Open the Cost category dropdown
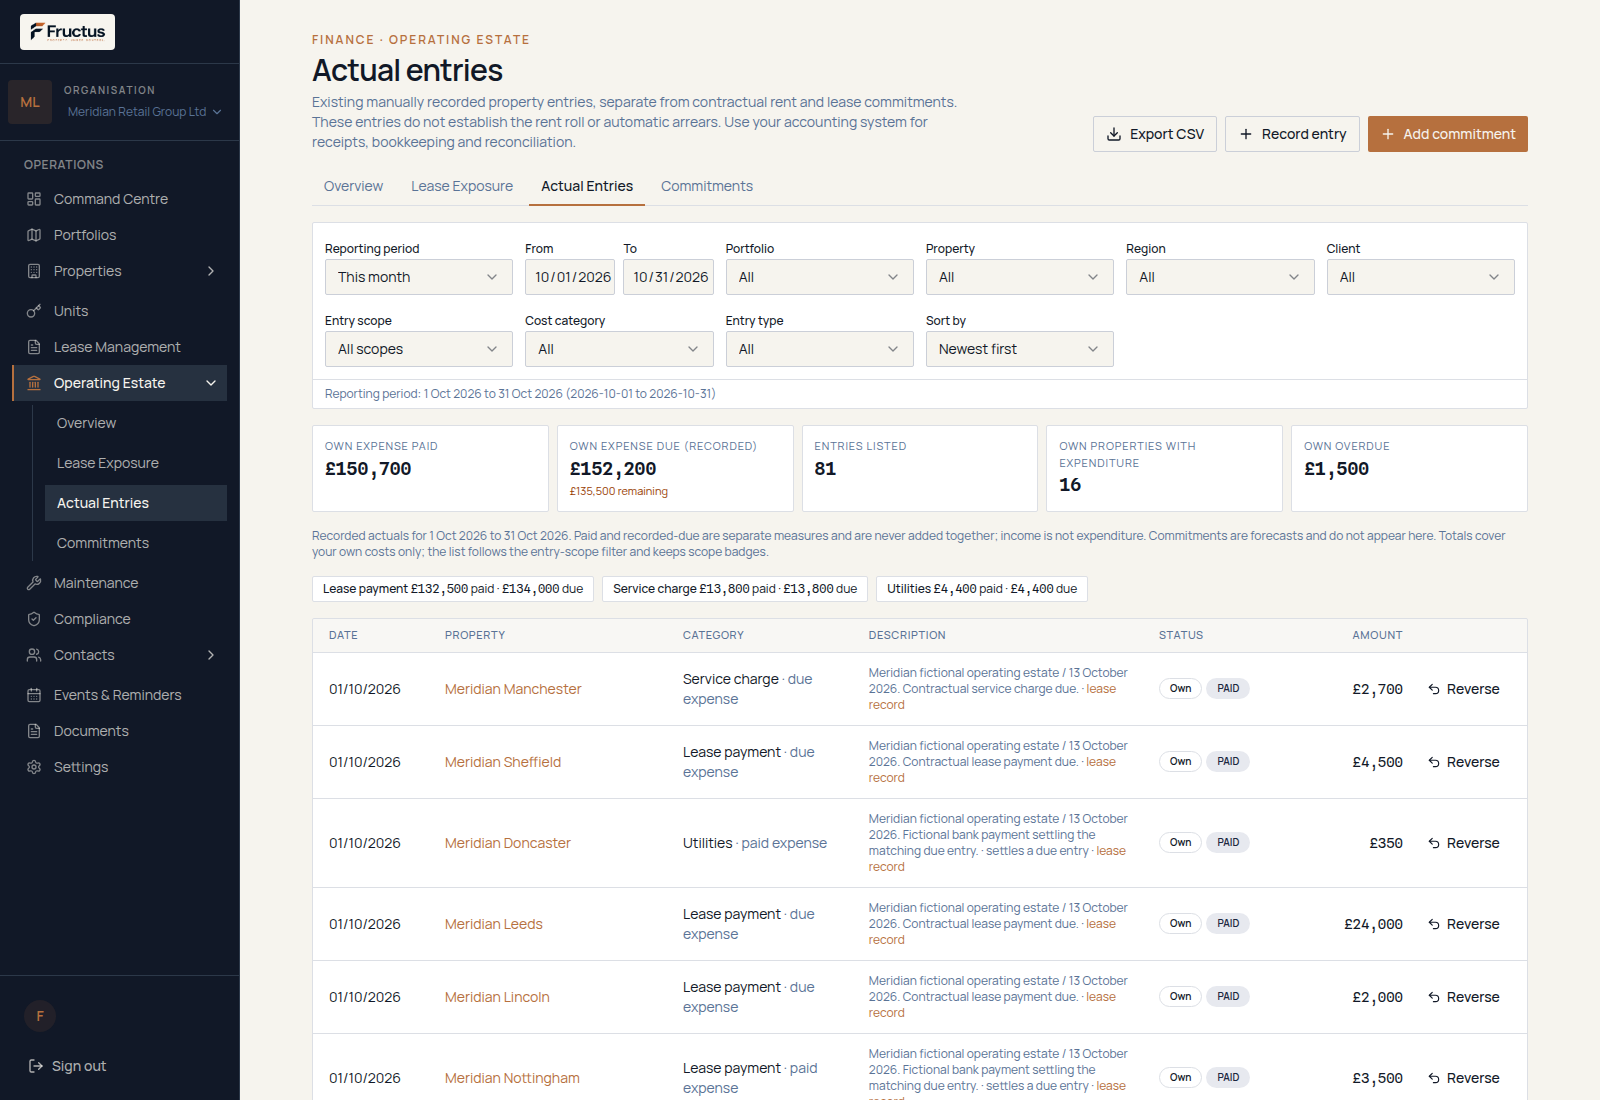The image size is (1600, 1100). 619,349
